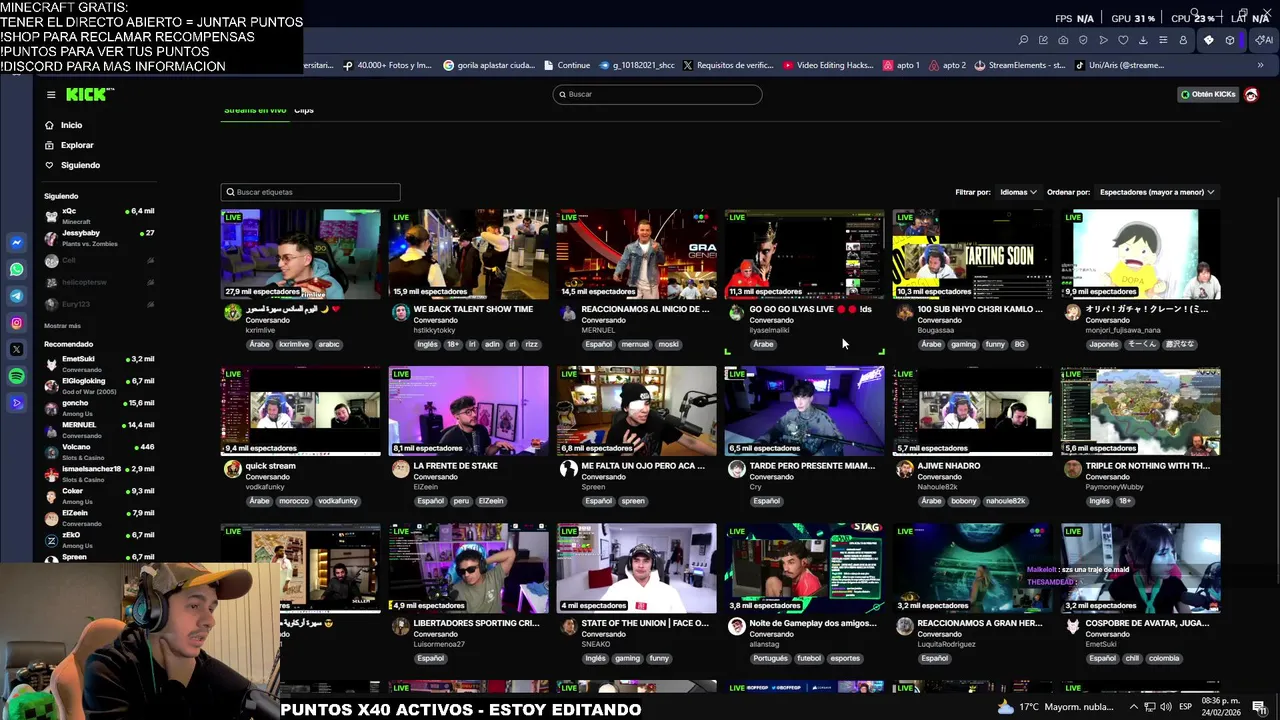Open the 'apto 1' bookmark

tap(902, 65)
